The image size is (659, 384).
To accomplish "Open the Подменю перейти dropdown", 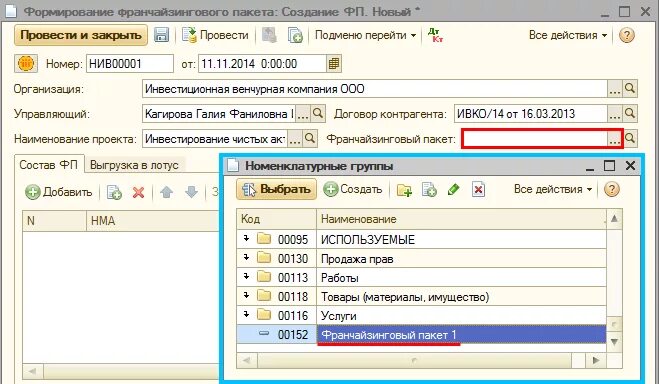I will click(365, 35).
